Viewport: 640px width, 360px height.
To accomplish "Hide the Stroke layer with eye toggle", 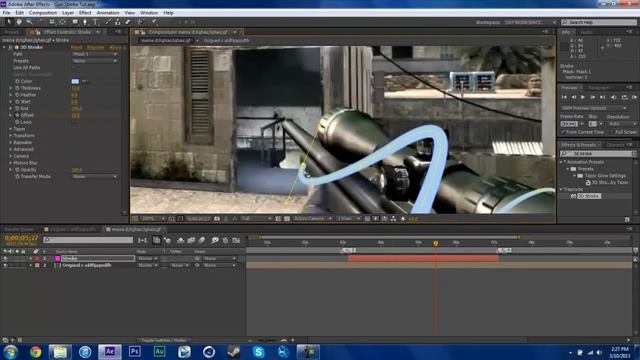I will coord(5,258).
